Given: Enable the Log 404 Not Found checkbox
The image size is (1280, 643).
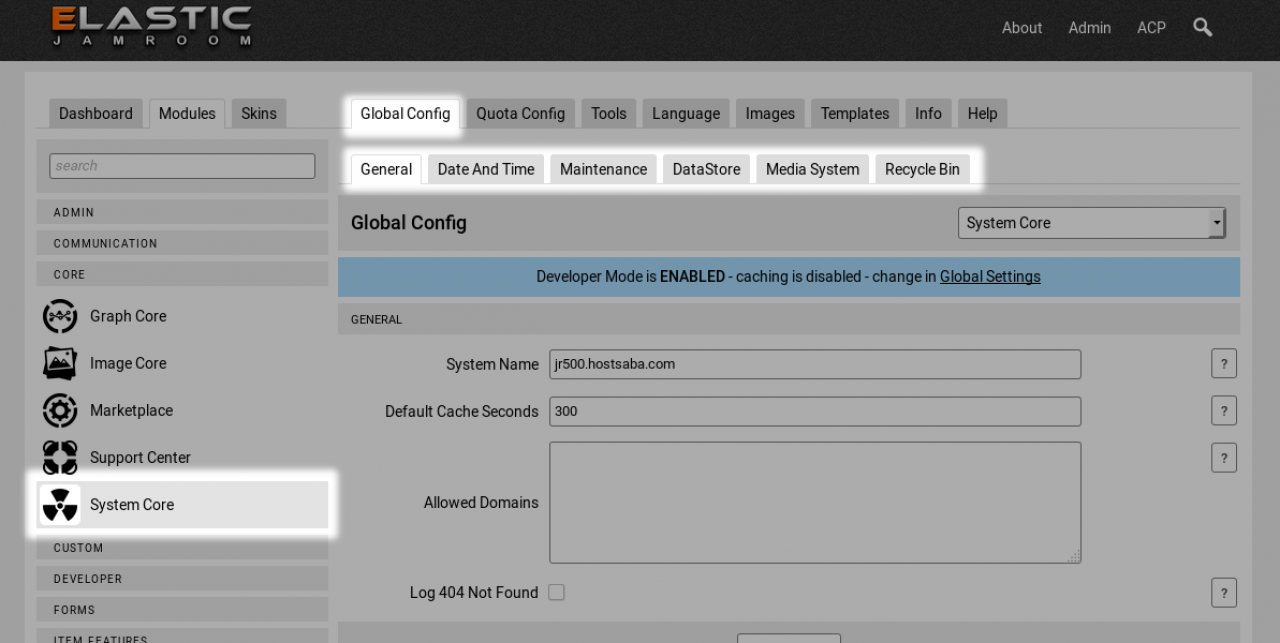Looking at the screenshot, I should point(556,592).
